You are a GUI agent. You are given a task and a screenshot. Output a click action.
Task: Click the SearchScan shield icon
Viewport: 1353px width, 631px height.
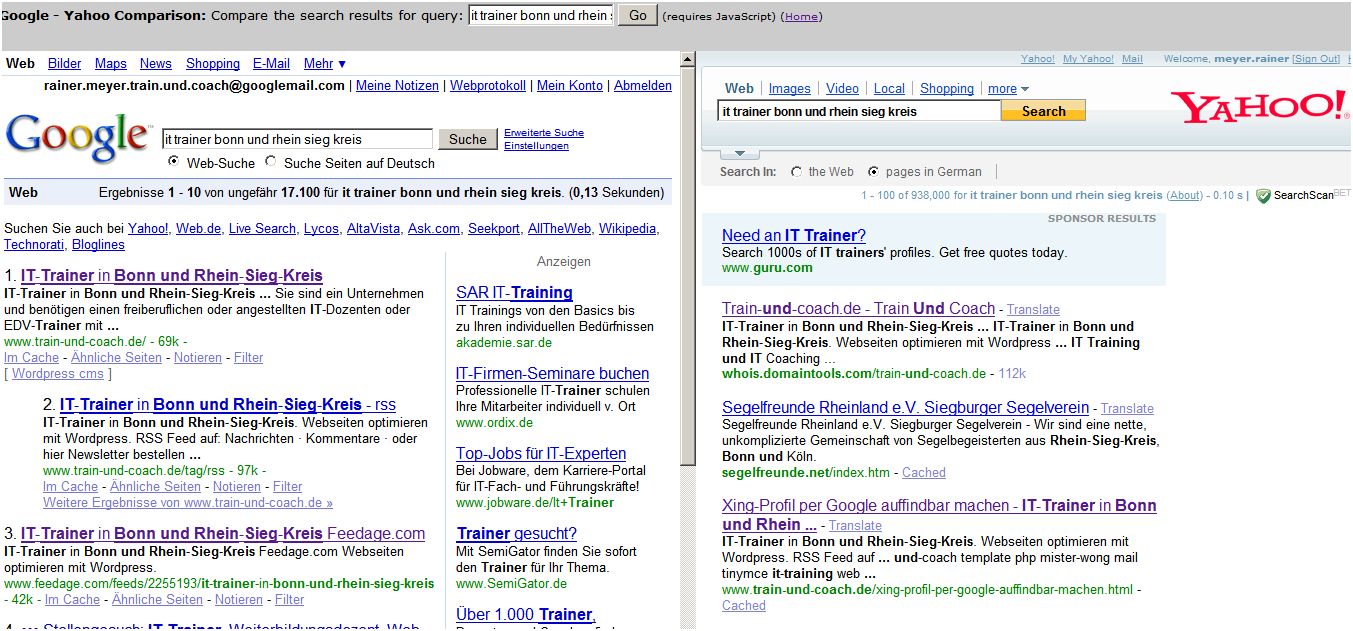tap(1263, 196)
